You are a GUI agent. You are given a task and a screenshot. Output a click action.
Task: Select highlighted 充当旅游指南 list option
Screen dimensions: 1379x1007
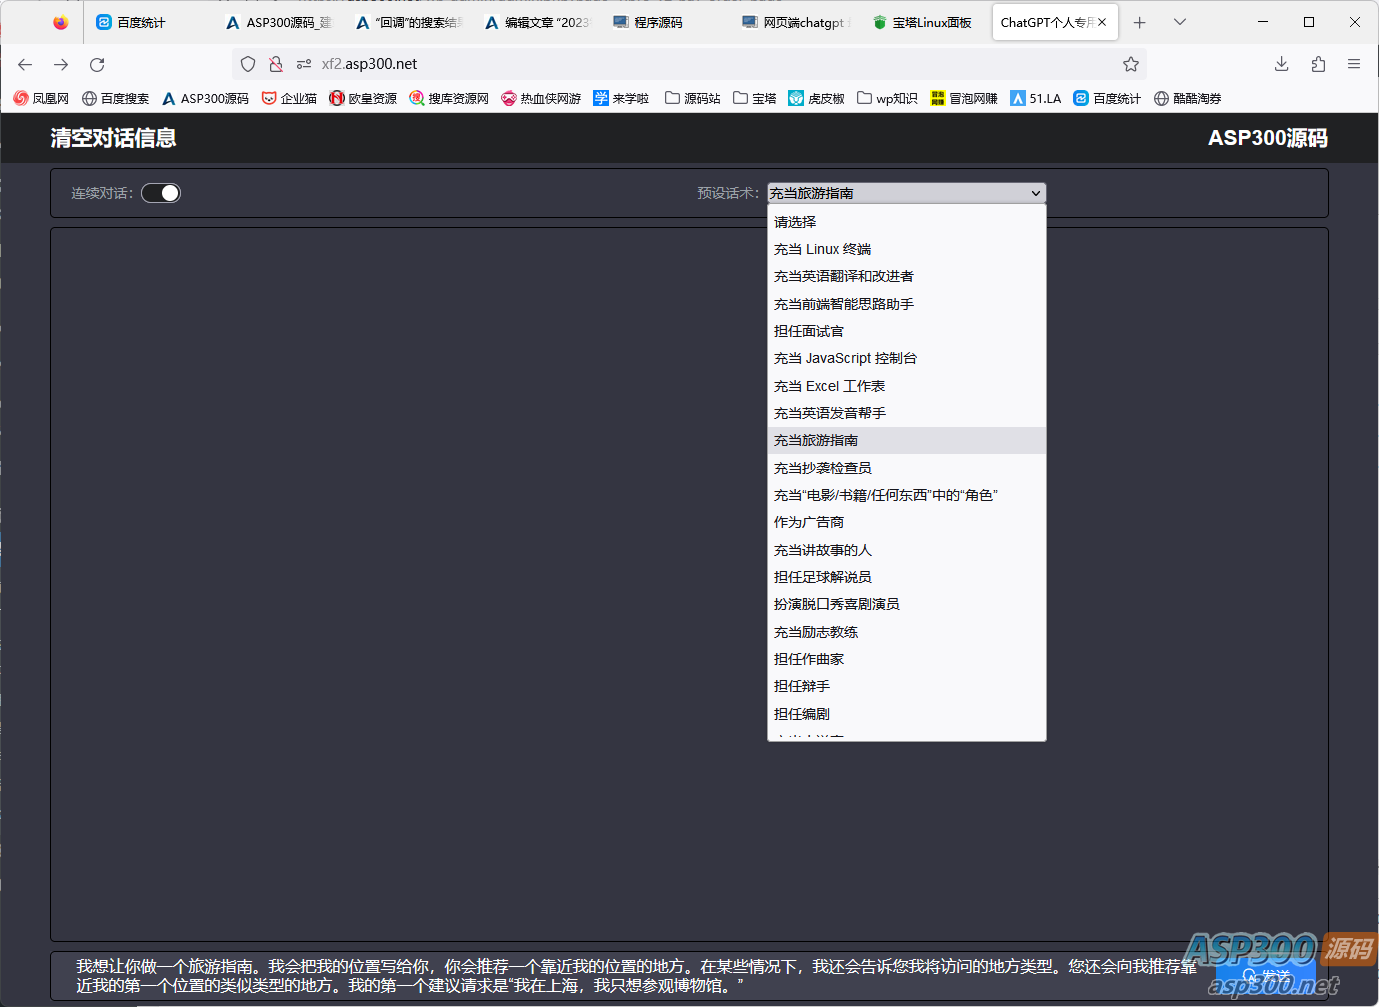[x=906, y=440]
